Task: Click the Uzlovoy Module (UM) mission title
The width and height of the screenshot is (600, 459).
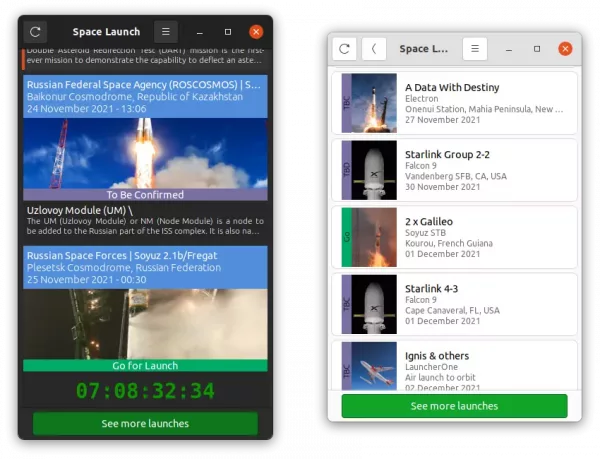Action: point(80,210)
